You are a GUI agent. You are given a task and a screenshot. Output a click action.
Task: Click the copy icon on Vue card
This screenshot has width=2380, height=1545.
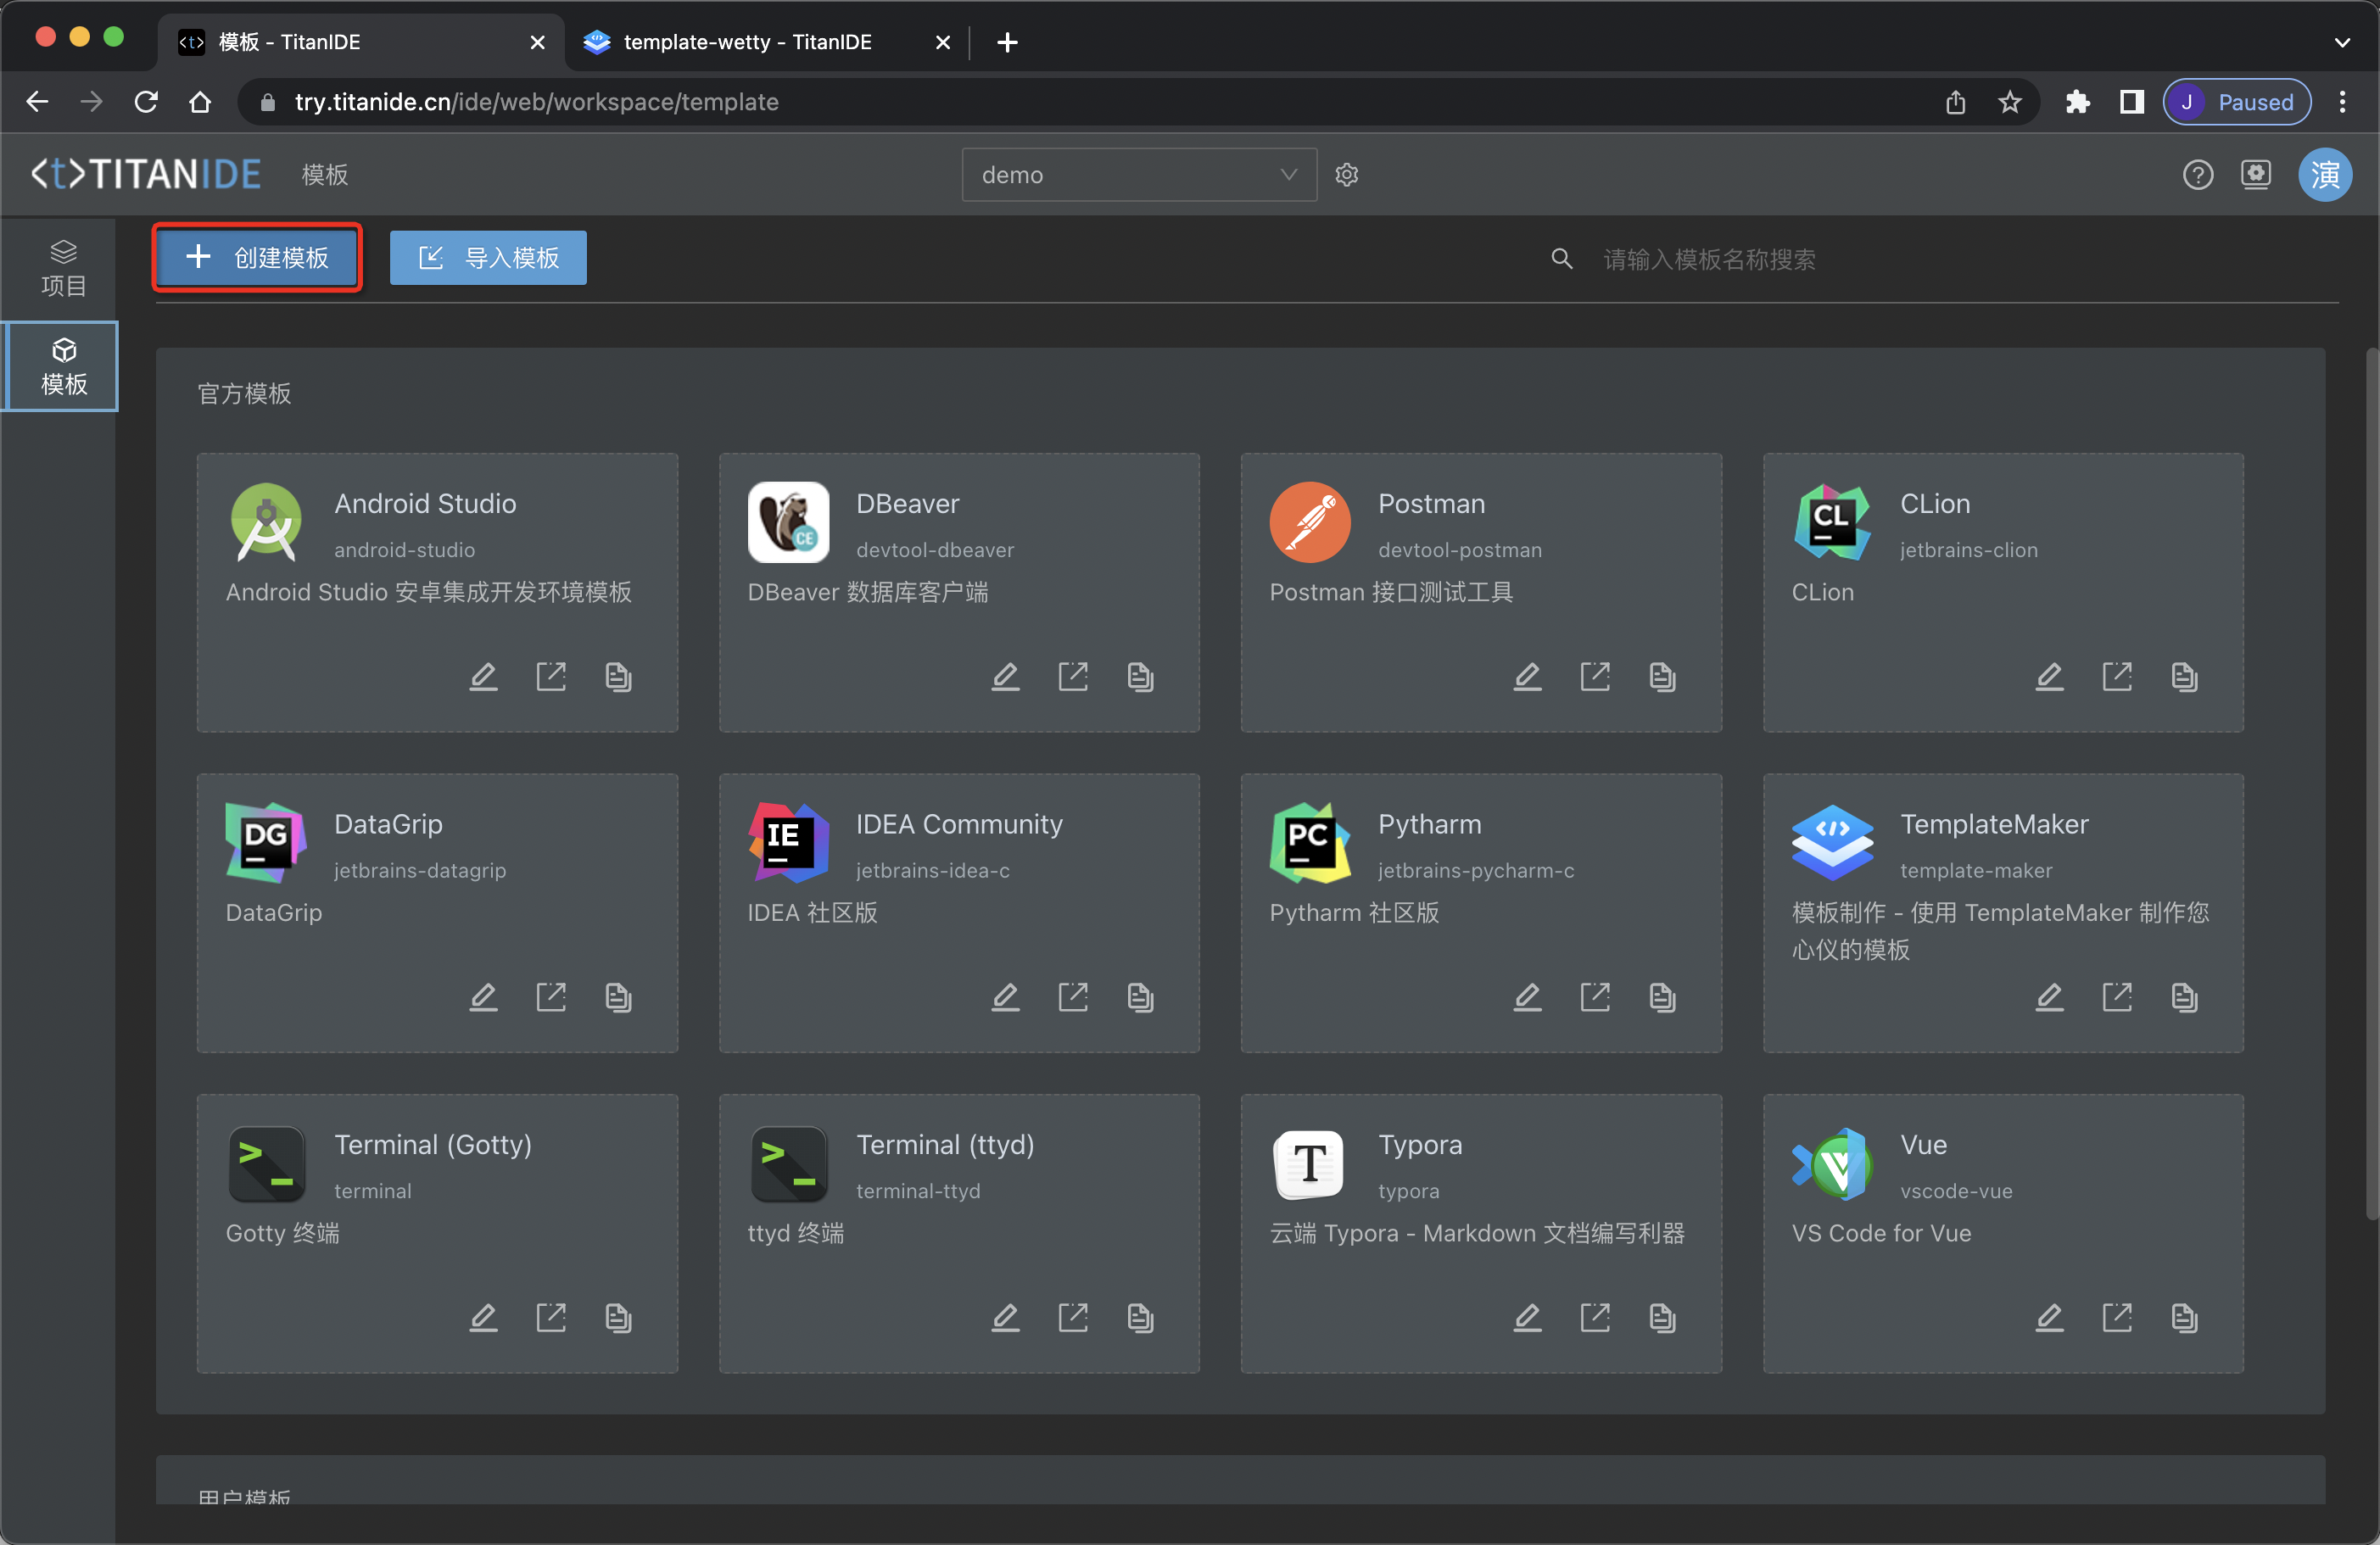tap(2184, 1318)
